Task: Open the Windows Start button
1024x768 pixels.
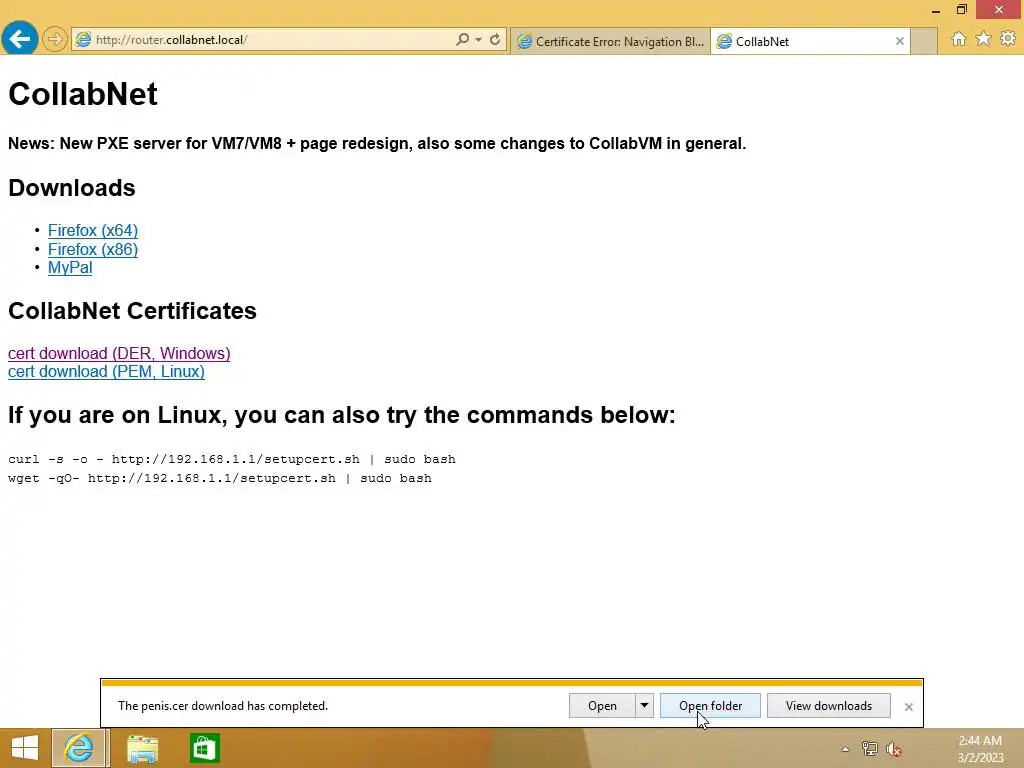Action: tap(25, 748)
